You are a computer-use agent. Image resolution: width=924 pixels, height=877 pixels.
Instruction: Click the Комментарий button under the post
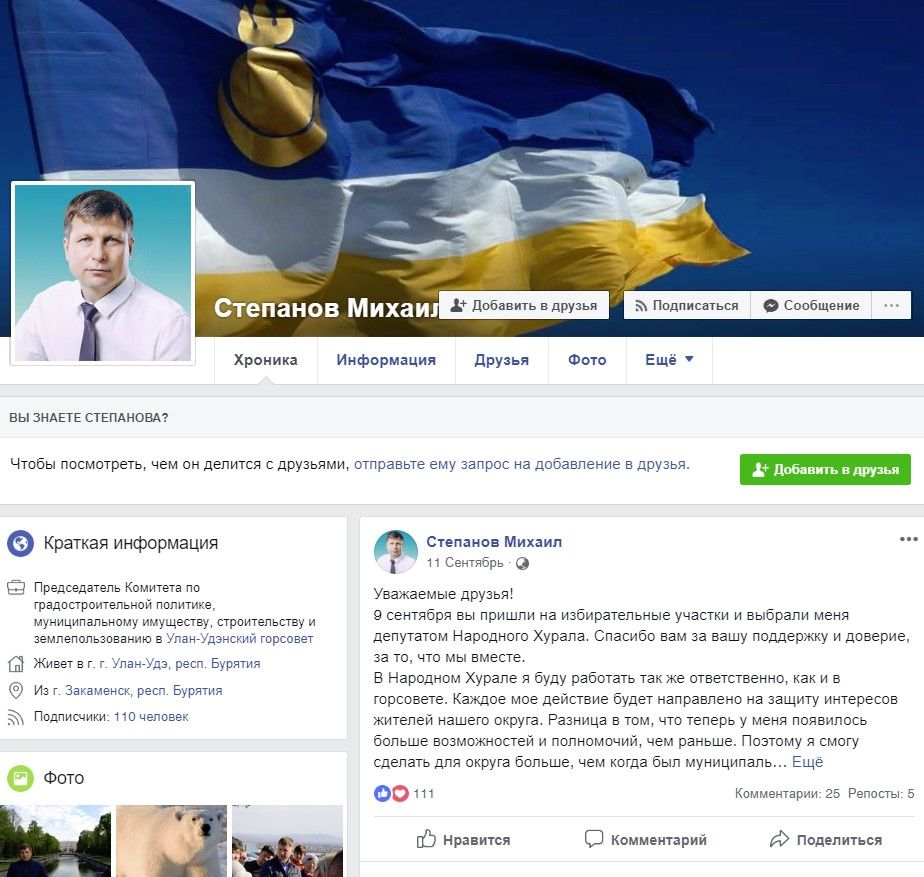click(645, 839)
